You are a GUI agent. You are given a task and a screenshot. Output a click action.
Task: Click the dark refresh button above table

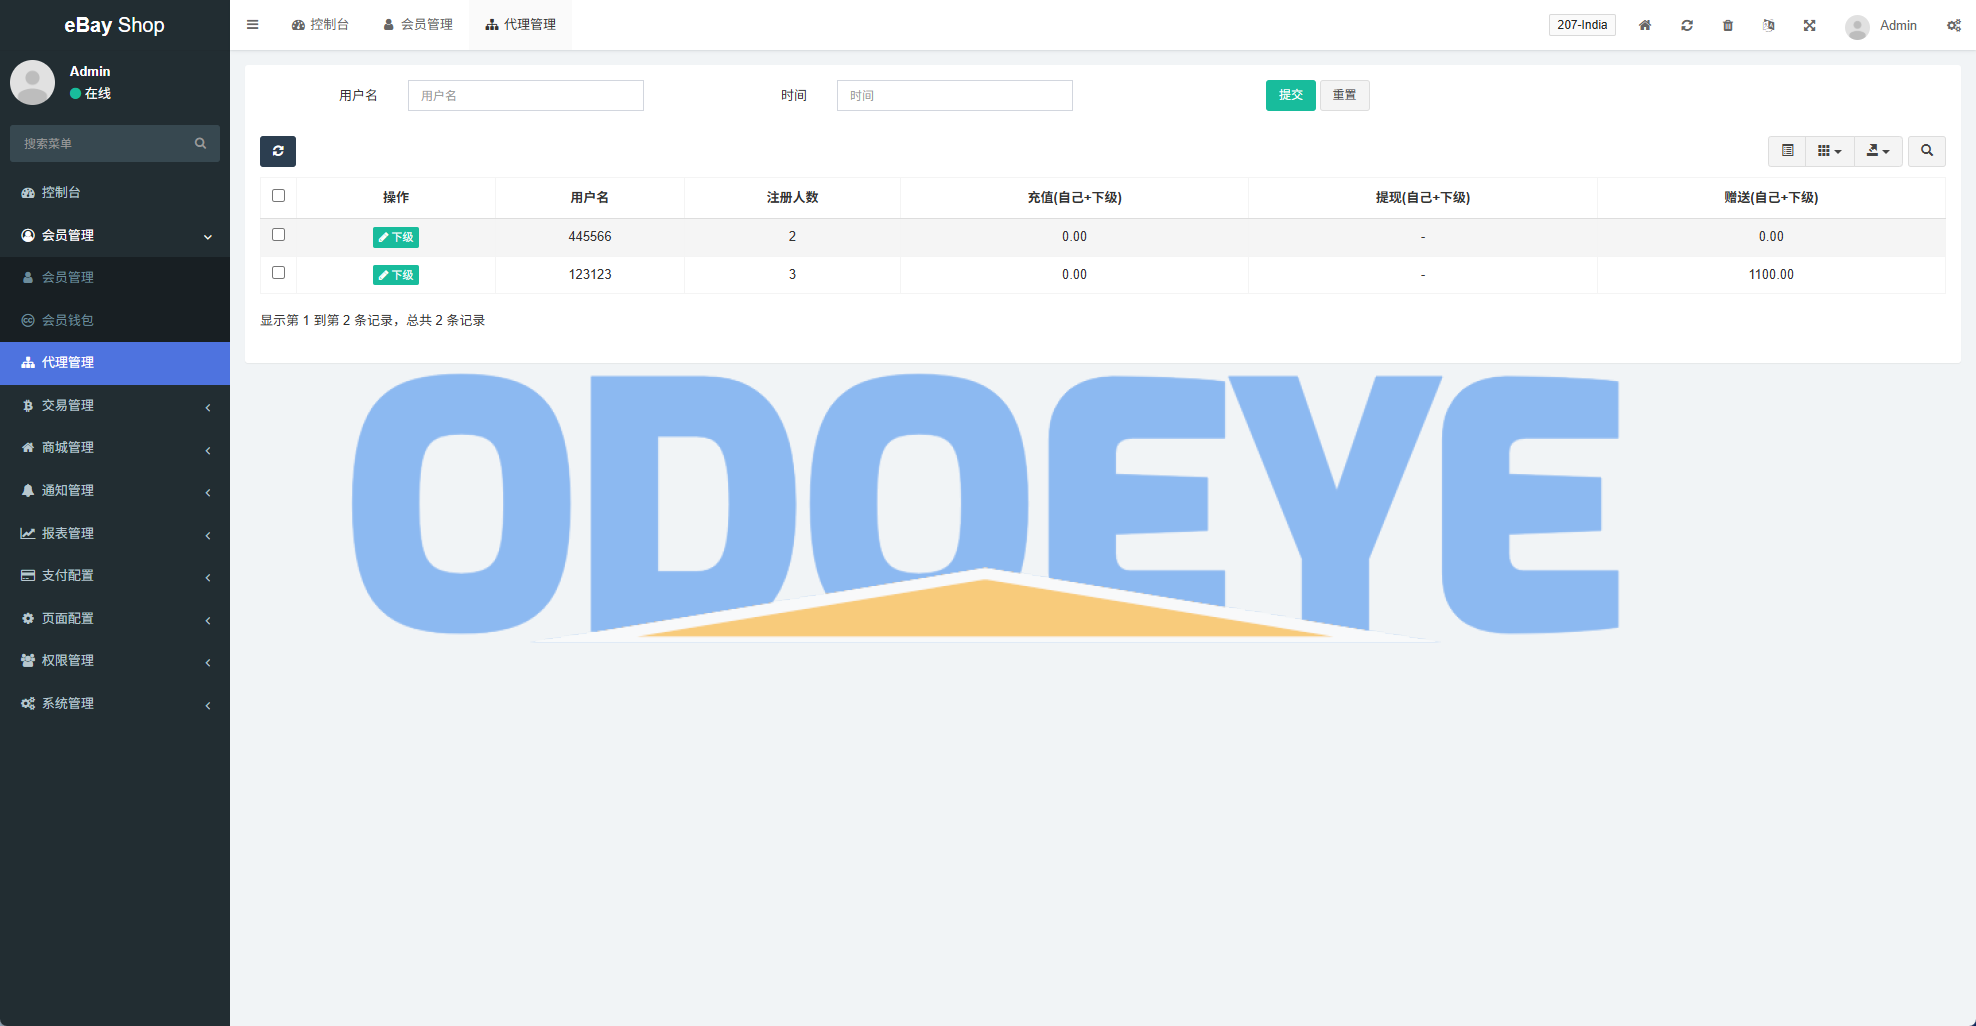(278, 151)
